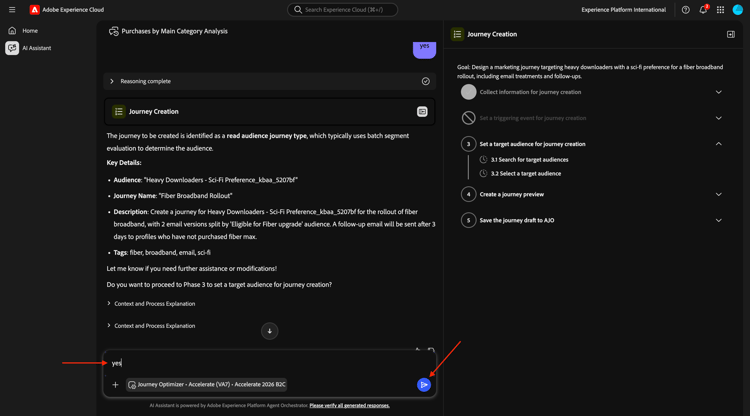Open the Help question mark icon
The height and width of the screenshot is (416, 750).
(x=685, y=10)
